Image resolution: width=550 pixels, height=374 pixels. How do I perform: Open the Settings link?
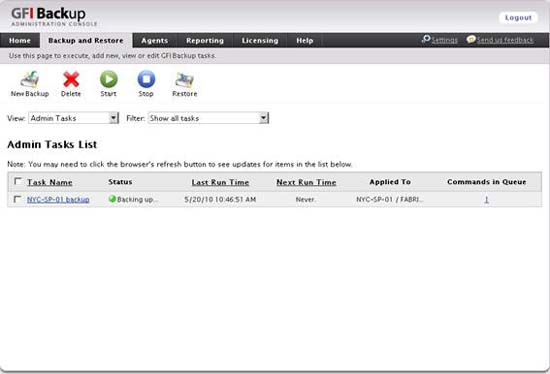444,40
